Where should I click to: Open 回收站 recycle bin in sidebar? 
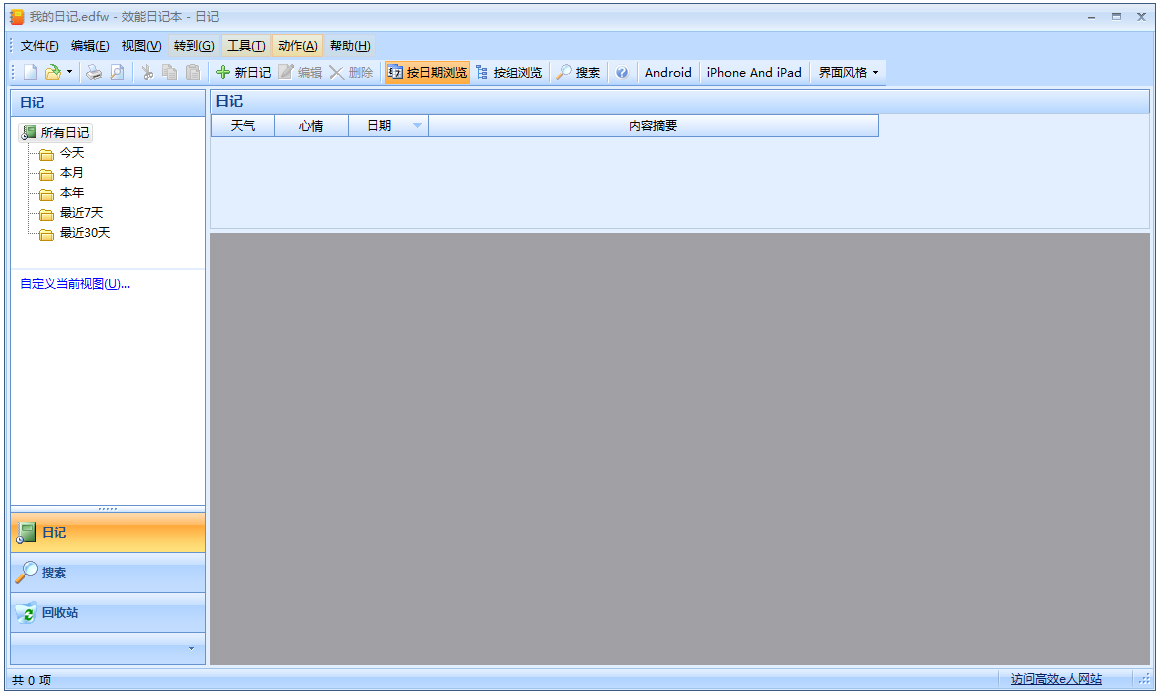point(60,612)
